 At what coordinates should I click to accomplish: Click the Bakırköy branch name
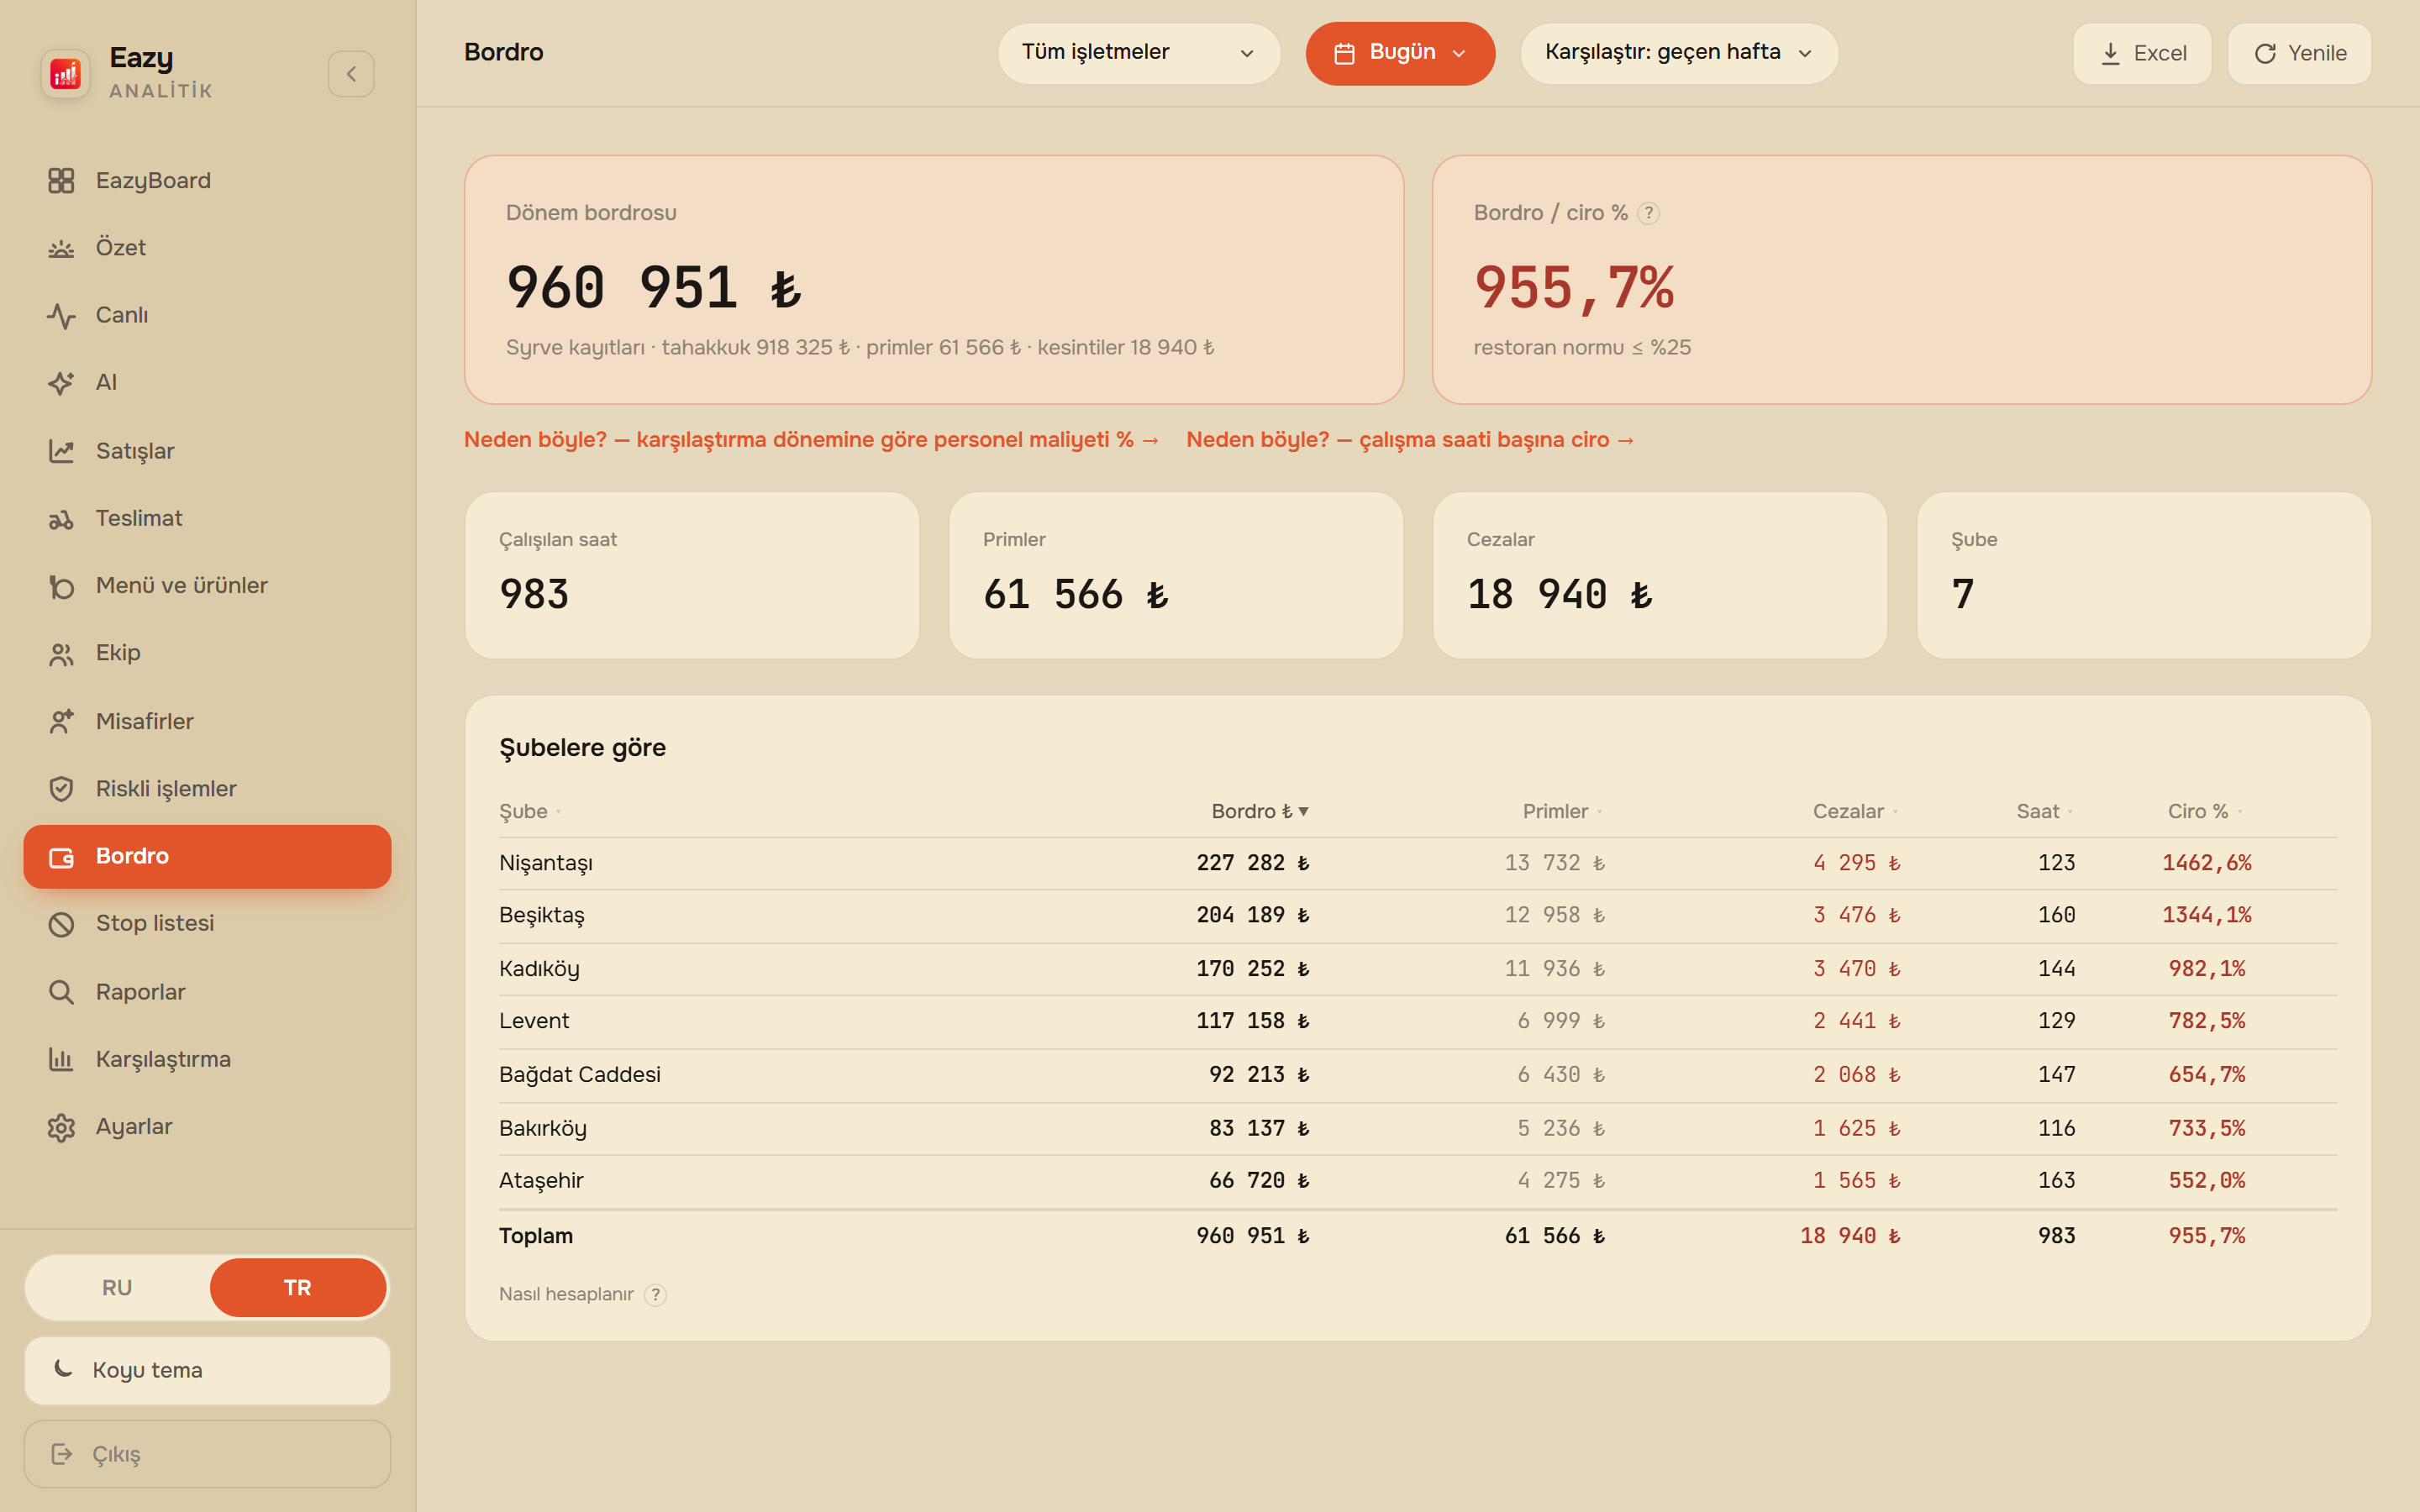[543, 1128]
